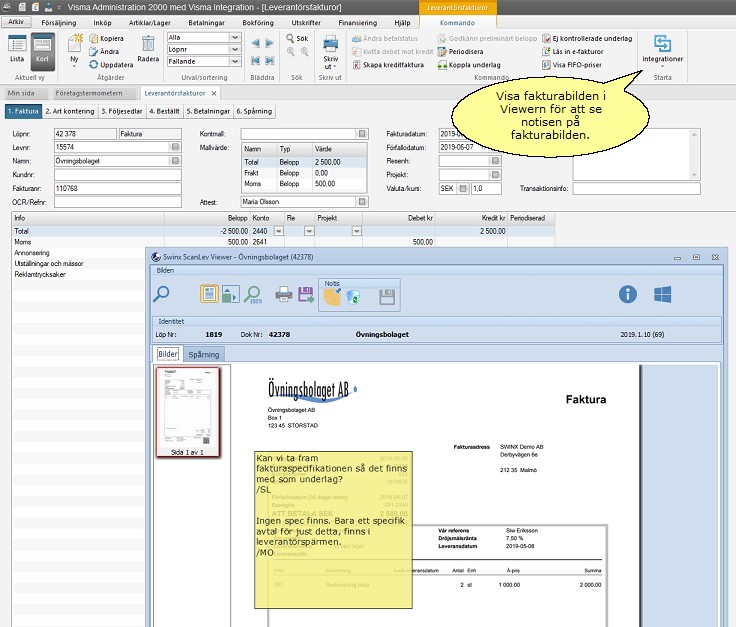Jump to first record arrow
The width and height of the screenshot is (736, 627).
coord(255,61)
